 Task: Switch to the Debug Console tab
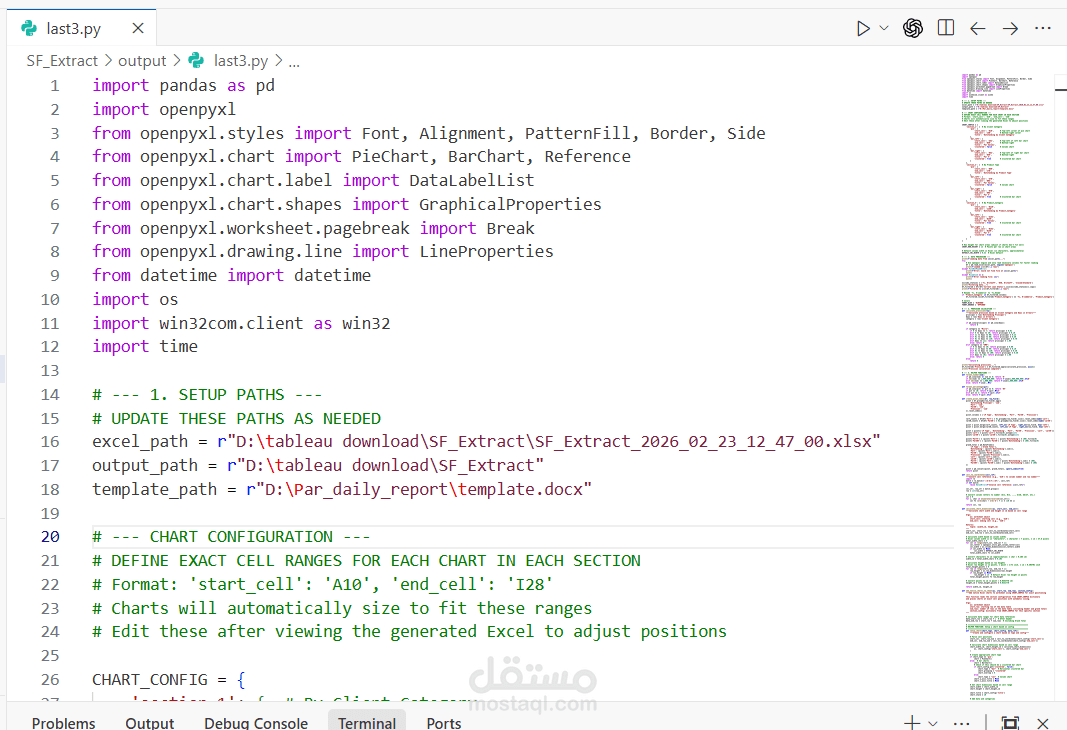pyautogui.click(x=256, y=723)
